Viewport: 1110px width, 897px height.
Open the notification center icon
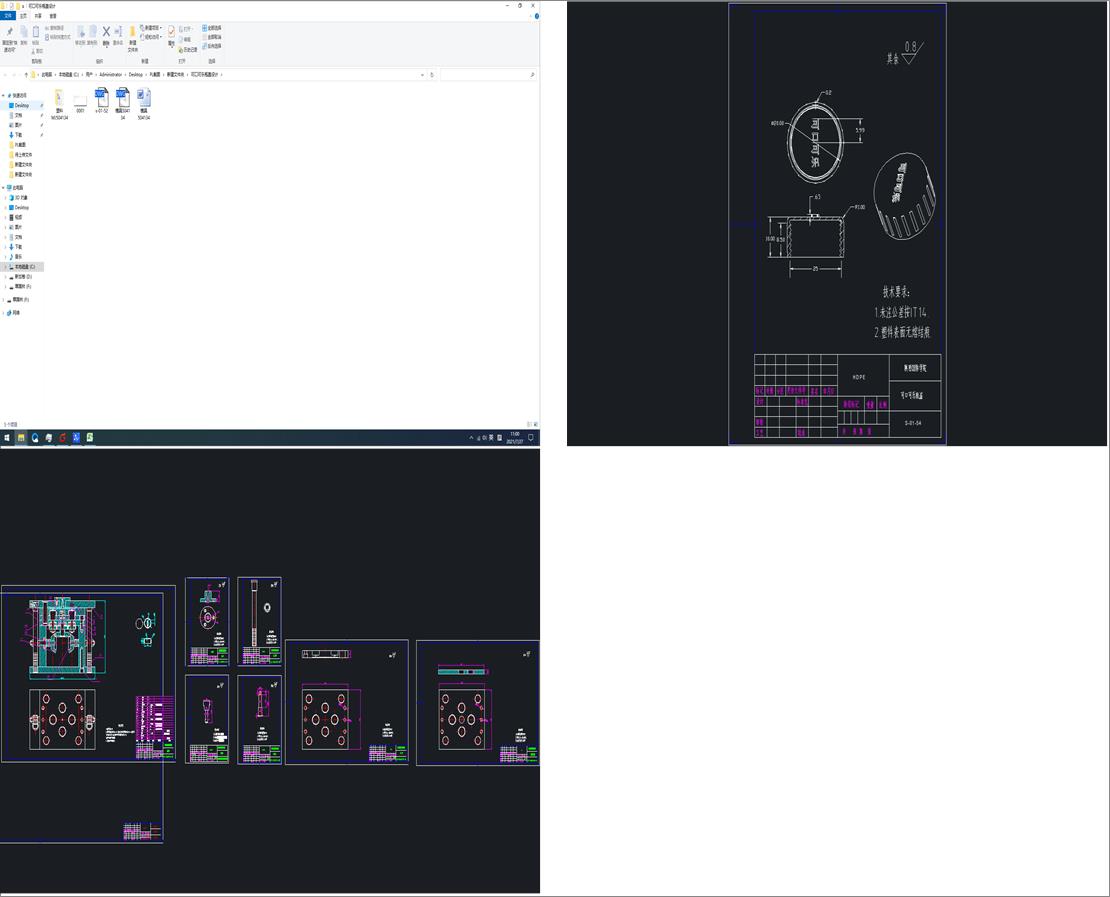(x=531, y=438)
